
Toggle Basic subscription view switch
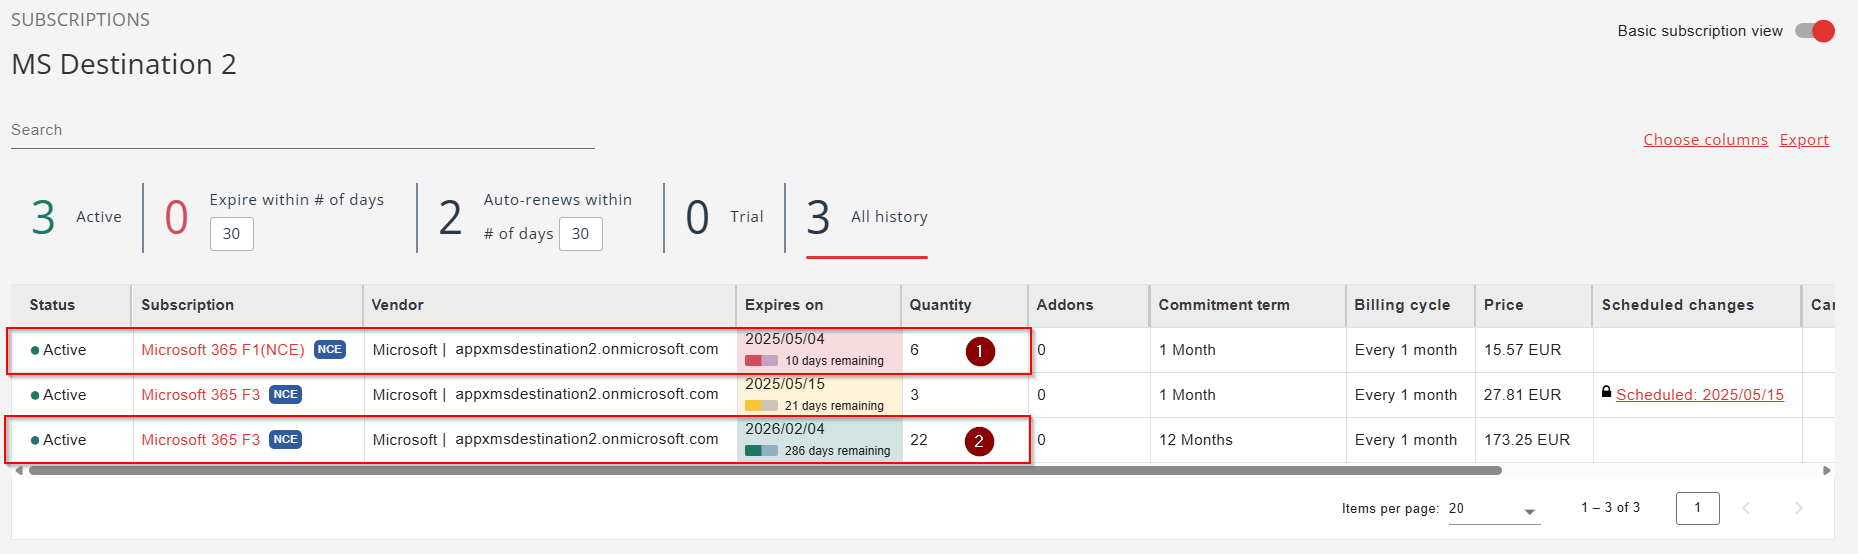point(1814,31)
